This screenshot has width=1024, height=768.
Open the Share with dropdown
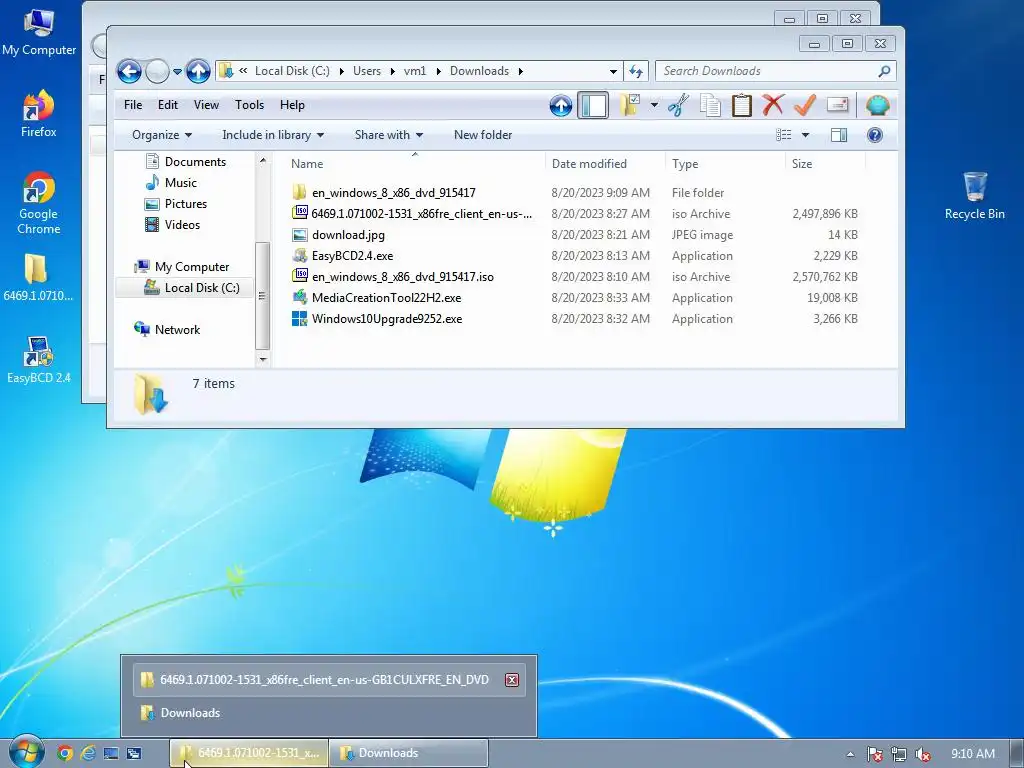389,135
